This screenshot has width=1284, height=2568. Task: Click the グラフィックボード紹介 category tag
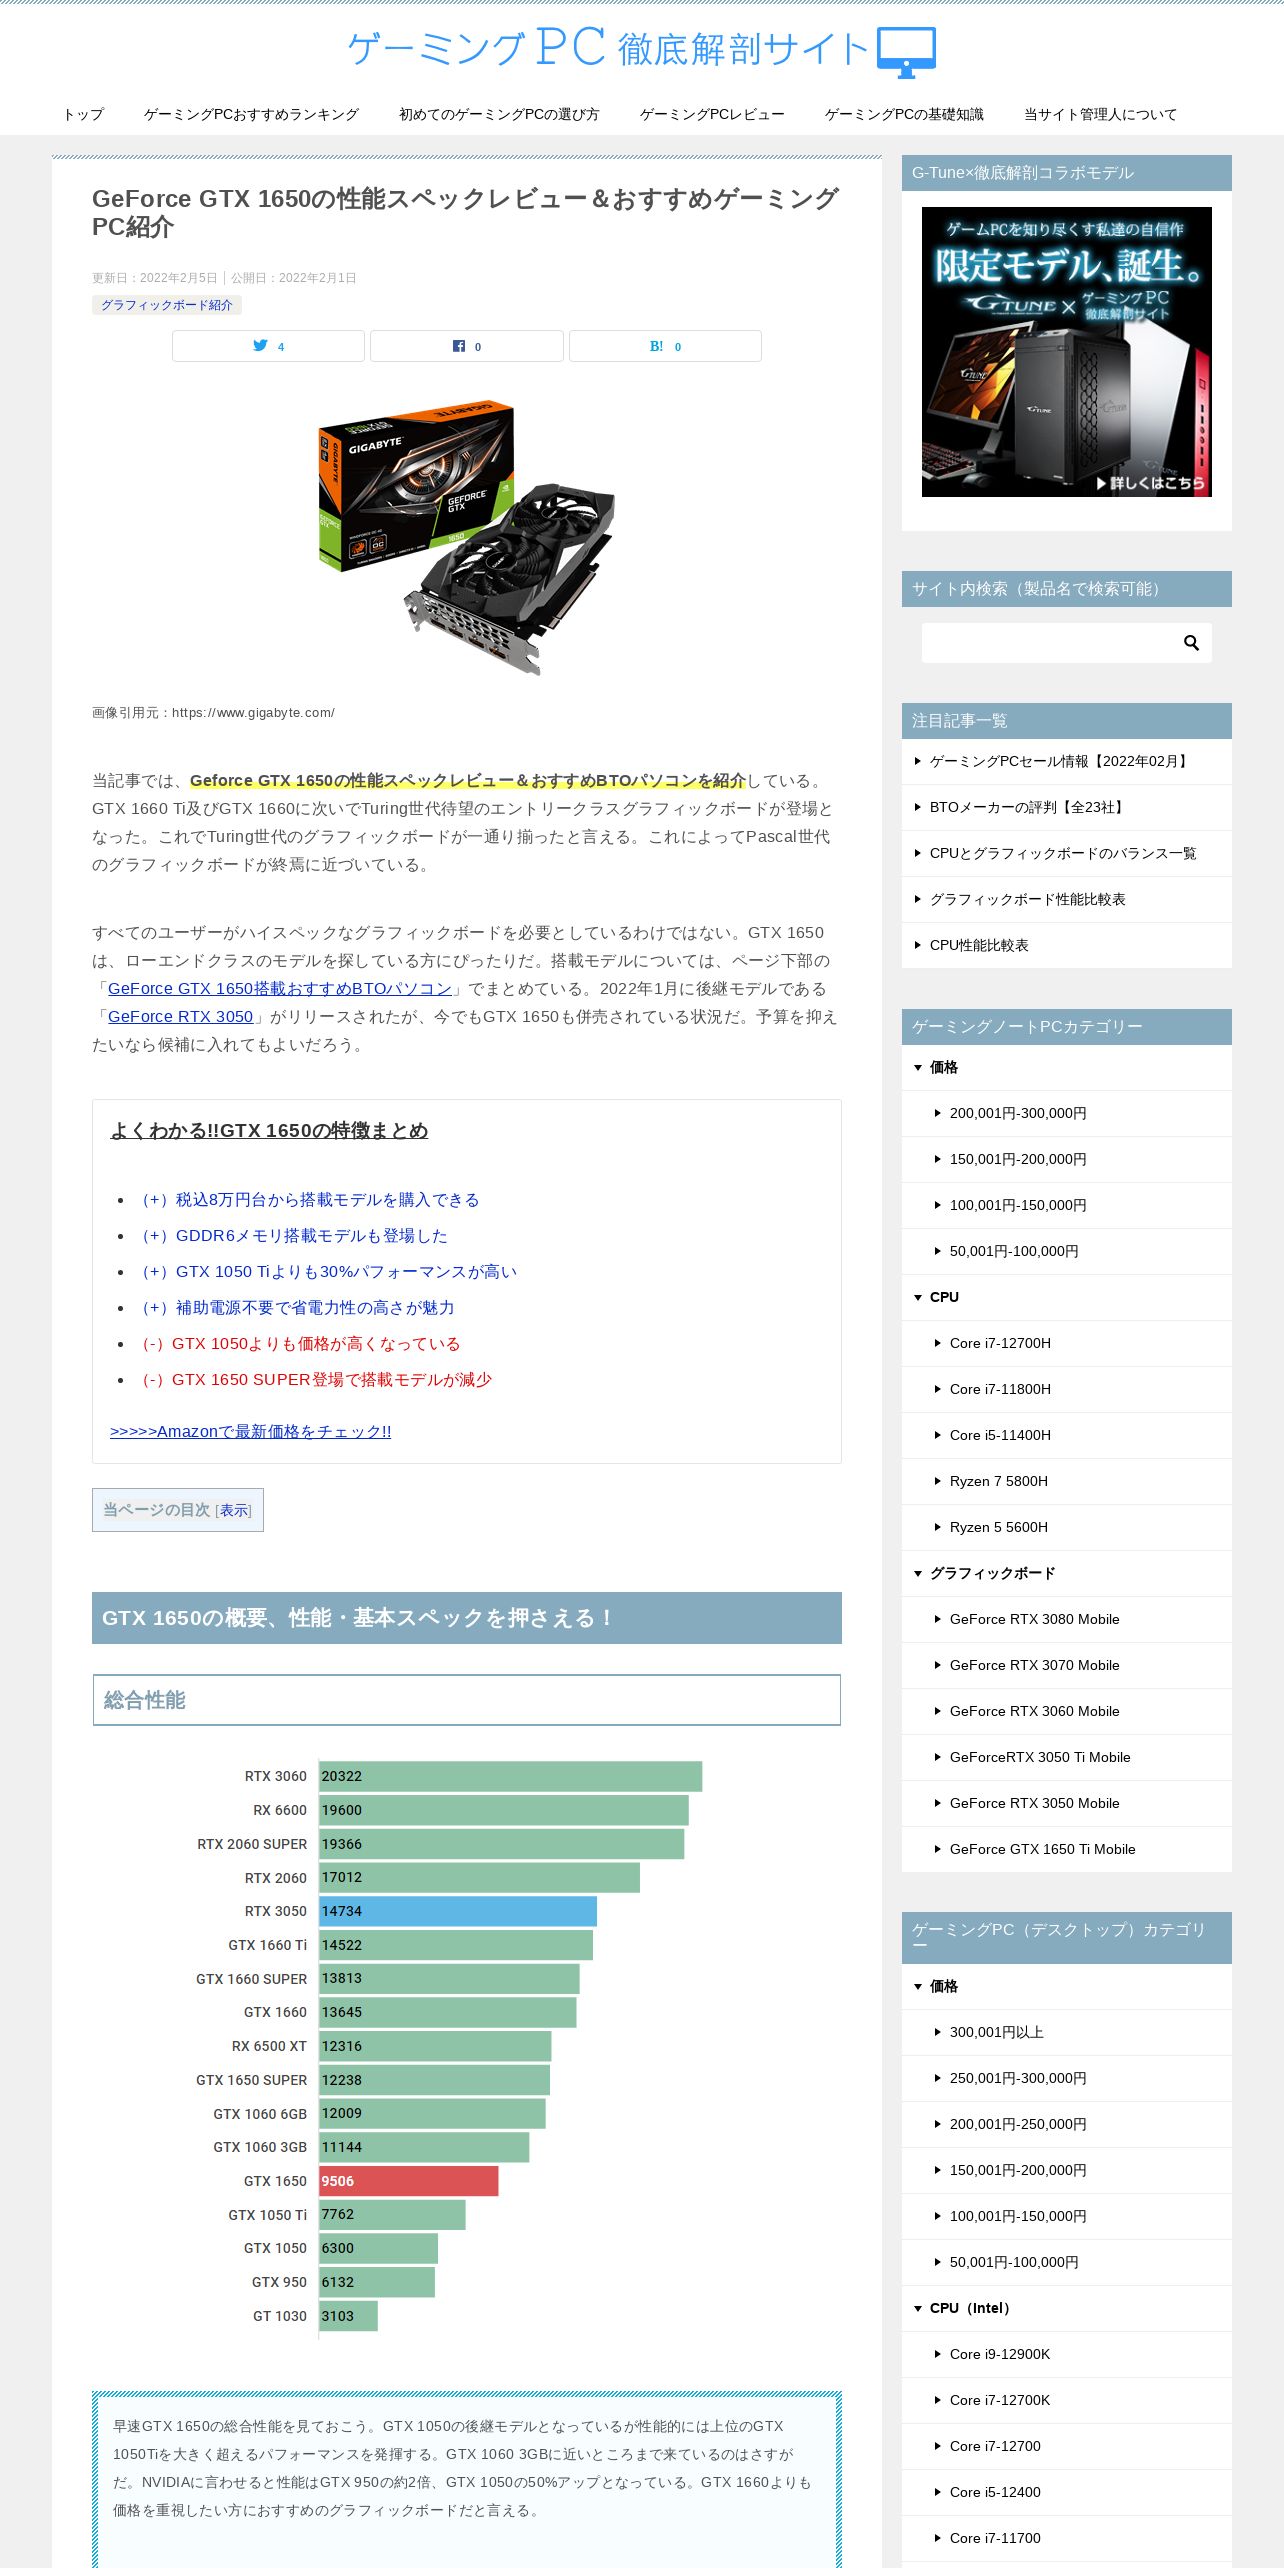click(167, 305)
